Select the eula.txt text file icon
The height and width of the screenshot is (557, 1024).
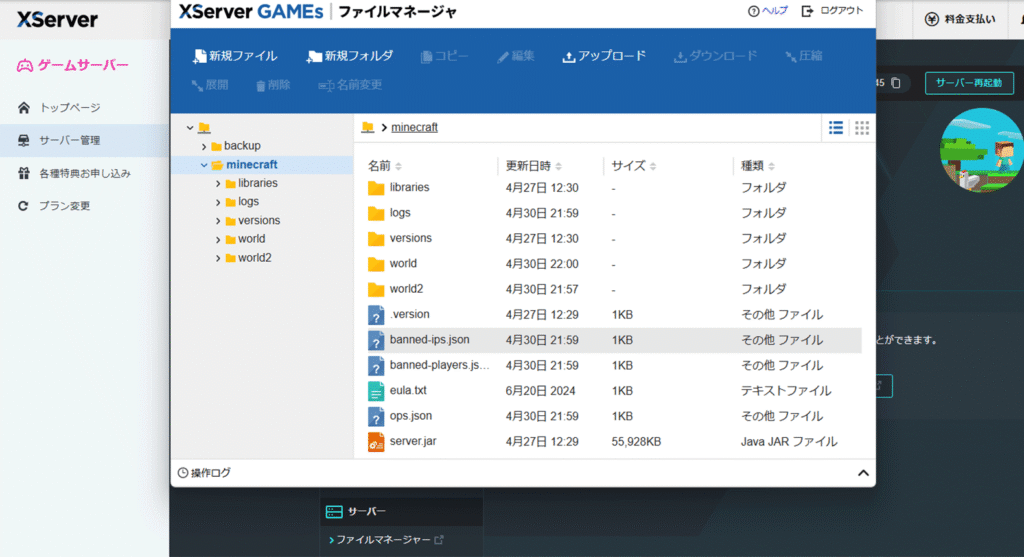tap(376, 391)
